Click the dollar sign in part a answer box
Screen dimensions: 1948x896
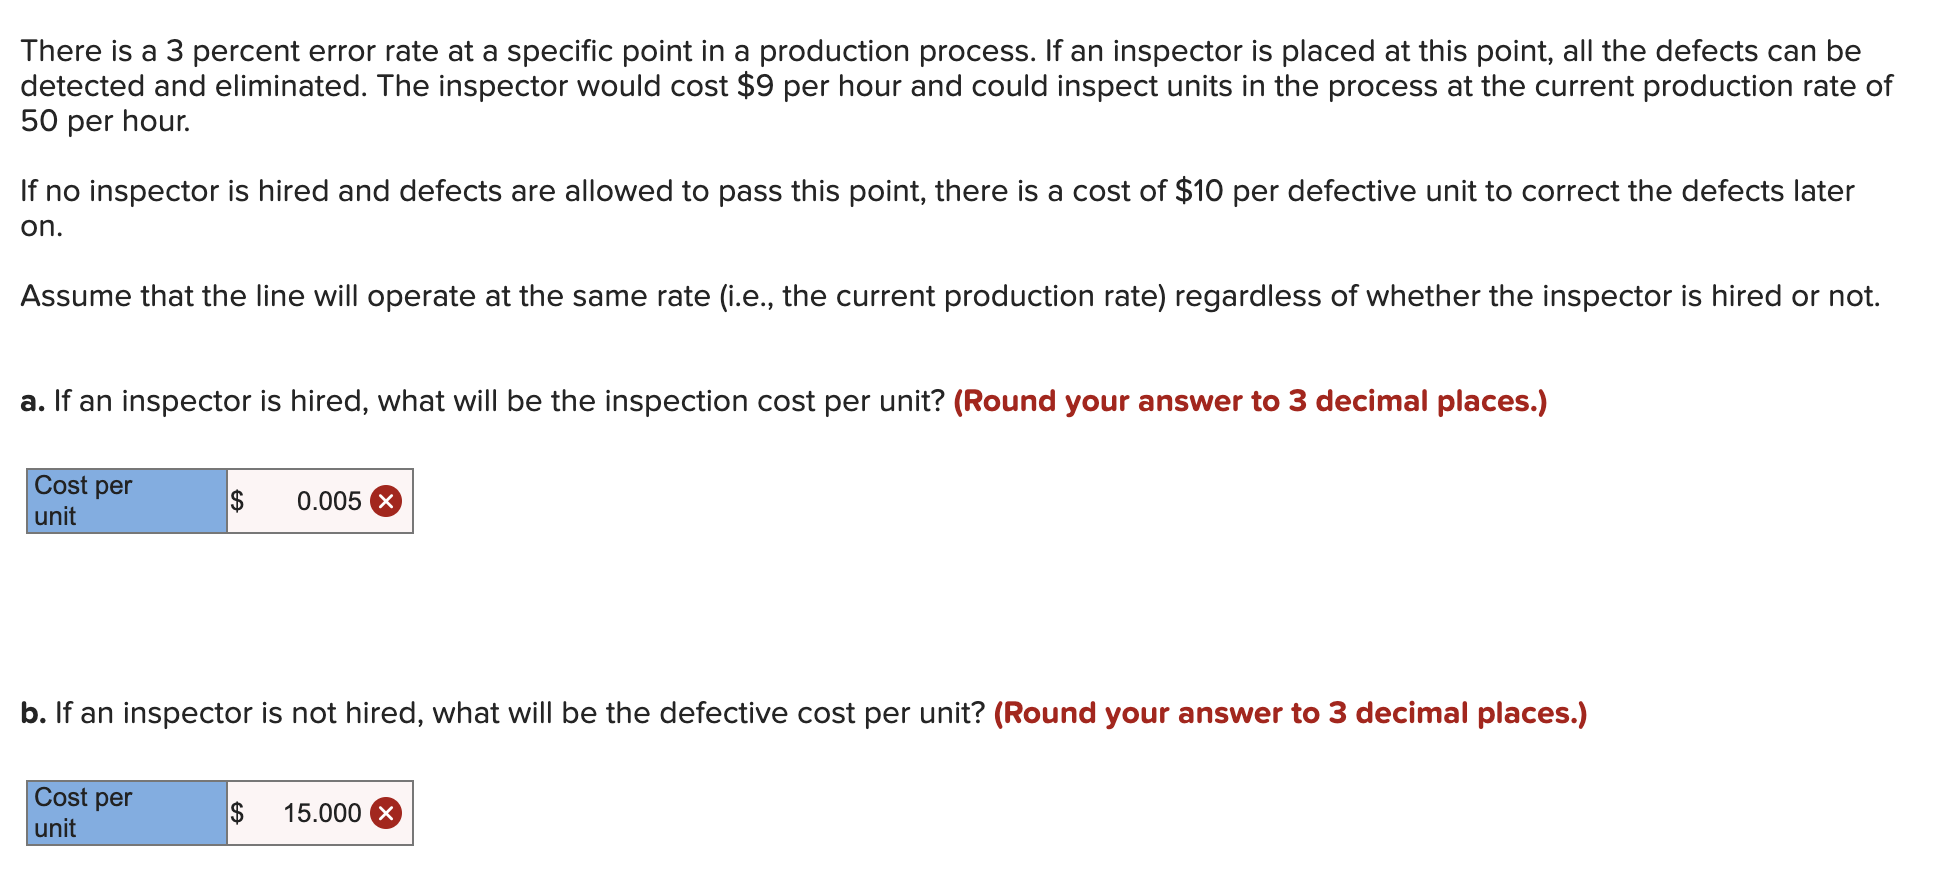click(237, 501)
